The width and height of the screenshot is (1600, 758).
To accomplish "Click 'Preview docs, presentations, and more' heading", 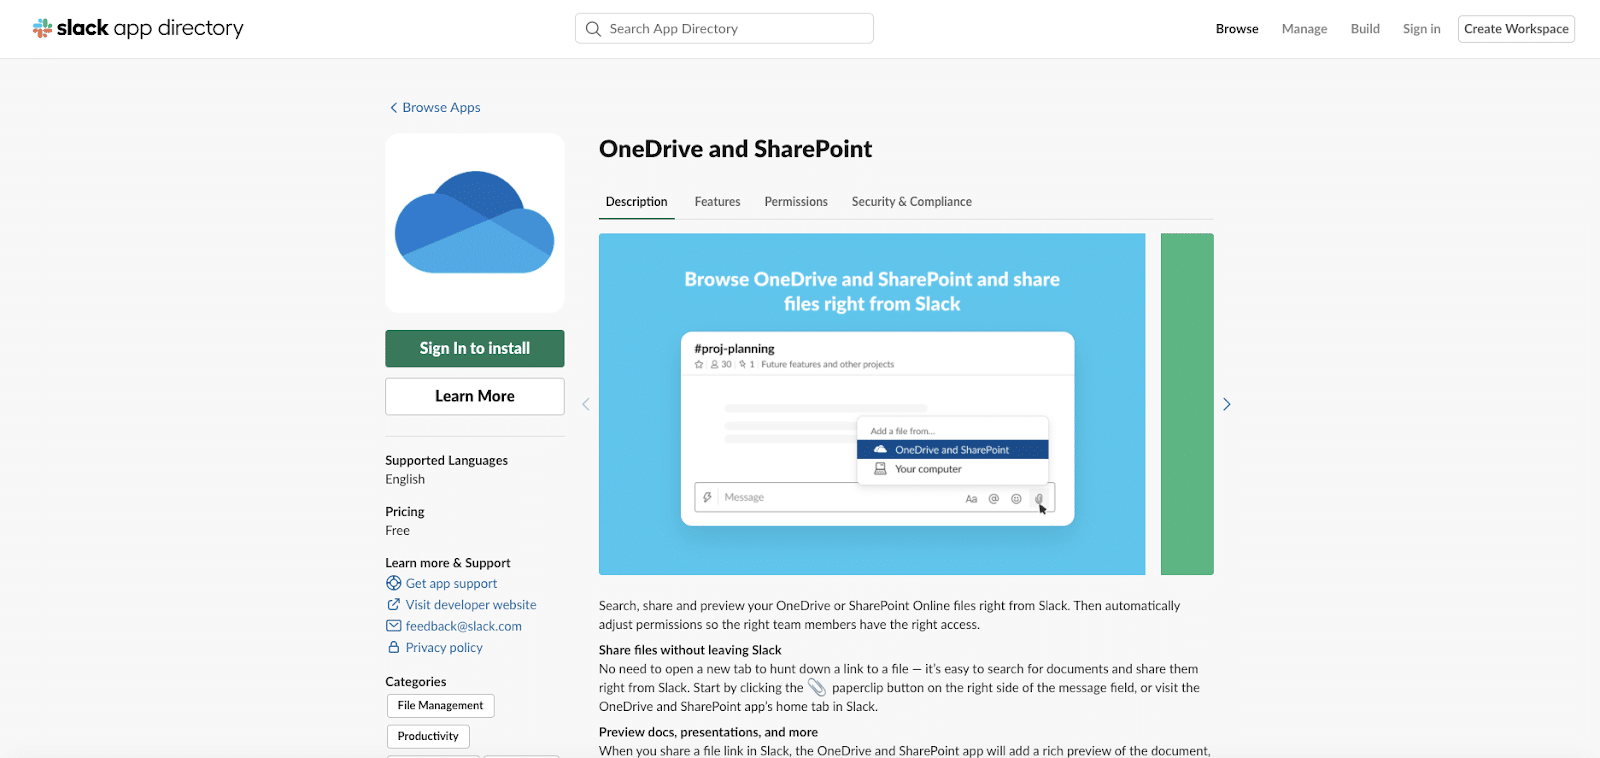I will coord(708,732).
